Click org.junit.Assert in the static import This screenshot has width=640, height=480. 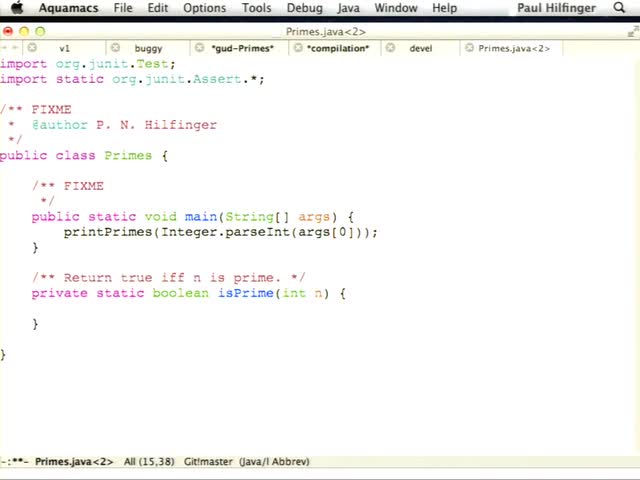(177, 79)
